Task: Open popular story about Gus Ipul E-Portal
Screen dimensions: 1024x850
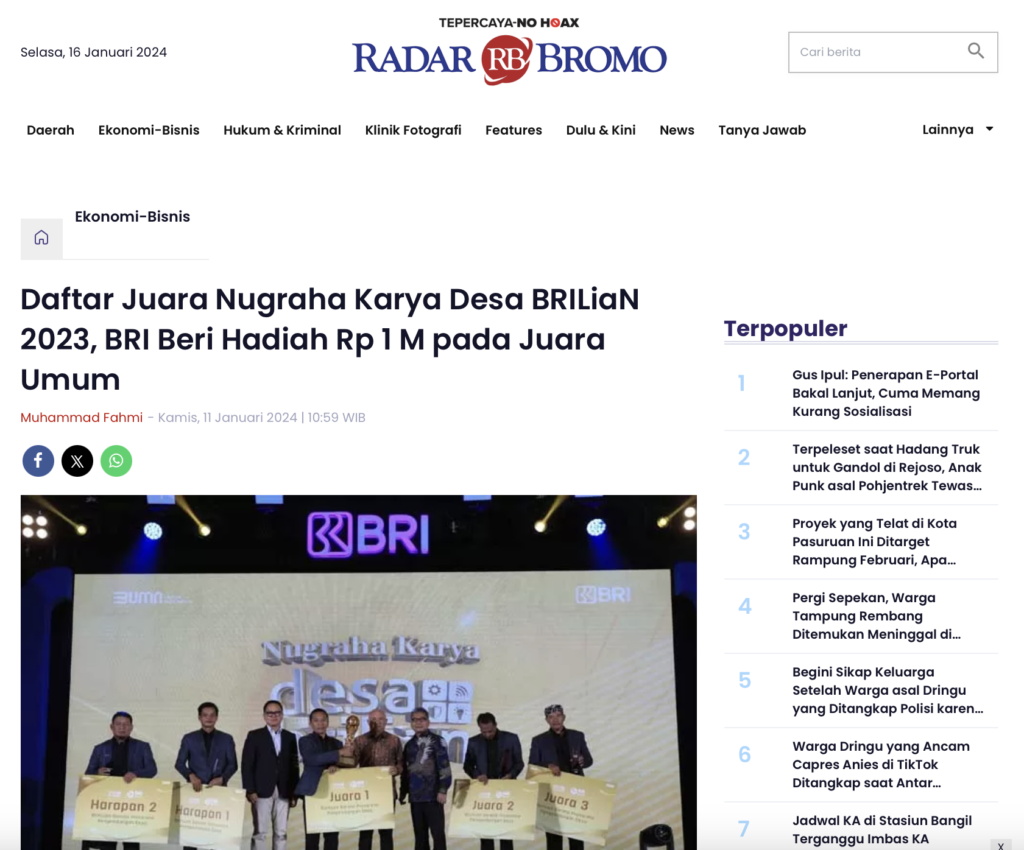Action: pyautogui.click(x=886, y=393)
